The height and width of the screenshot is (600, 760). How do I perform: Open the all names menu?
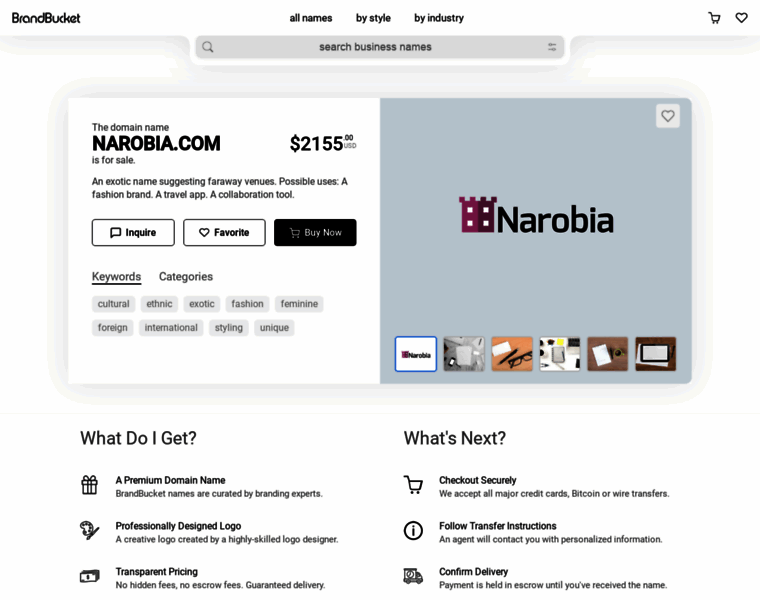[x=311, y=18]
